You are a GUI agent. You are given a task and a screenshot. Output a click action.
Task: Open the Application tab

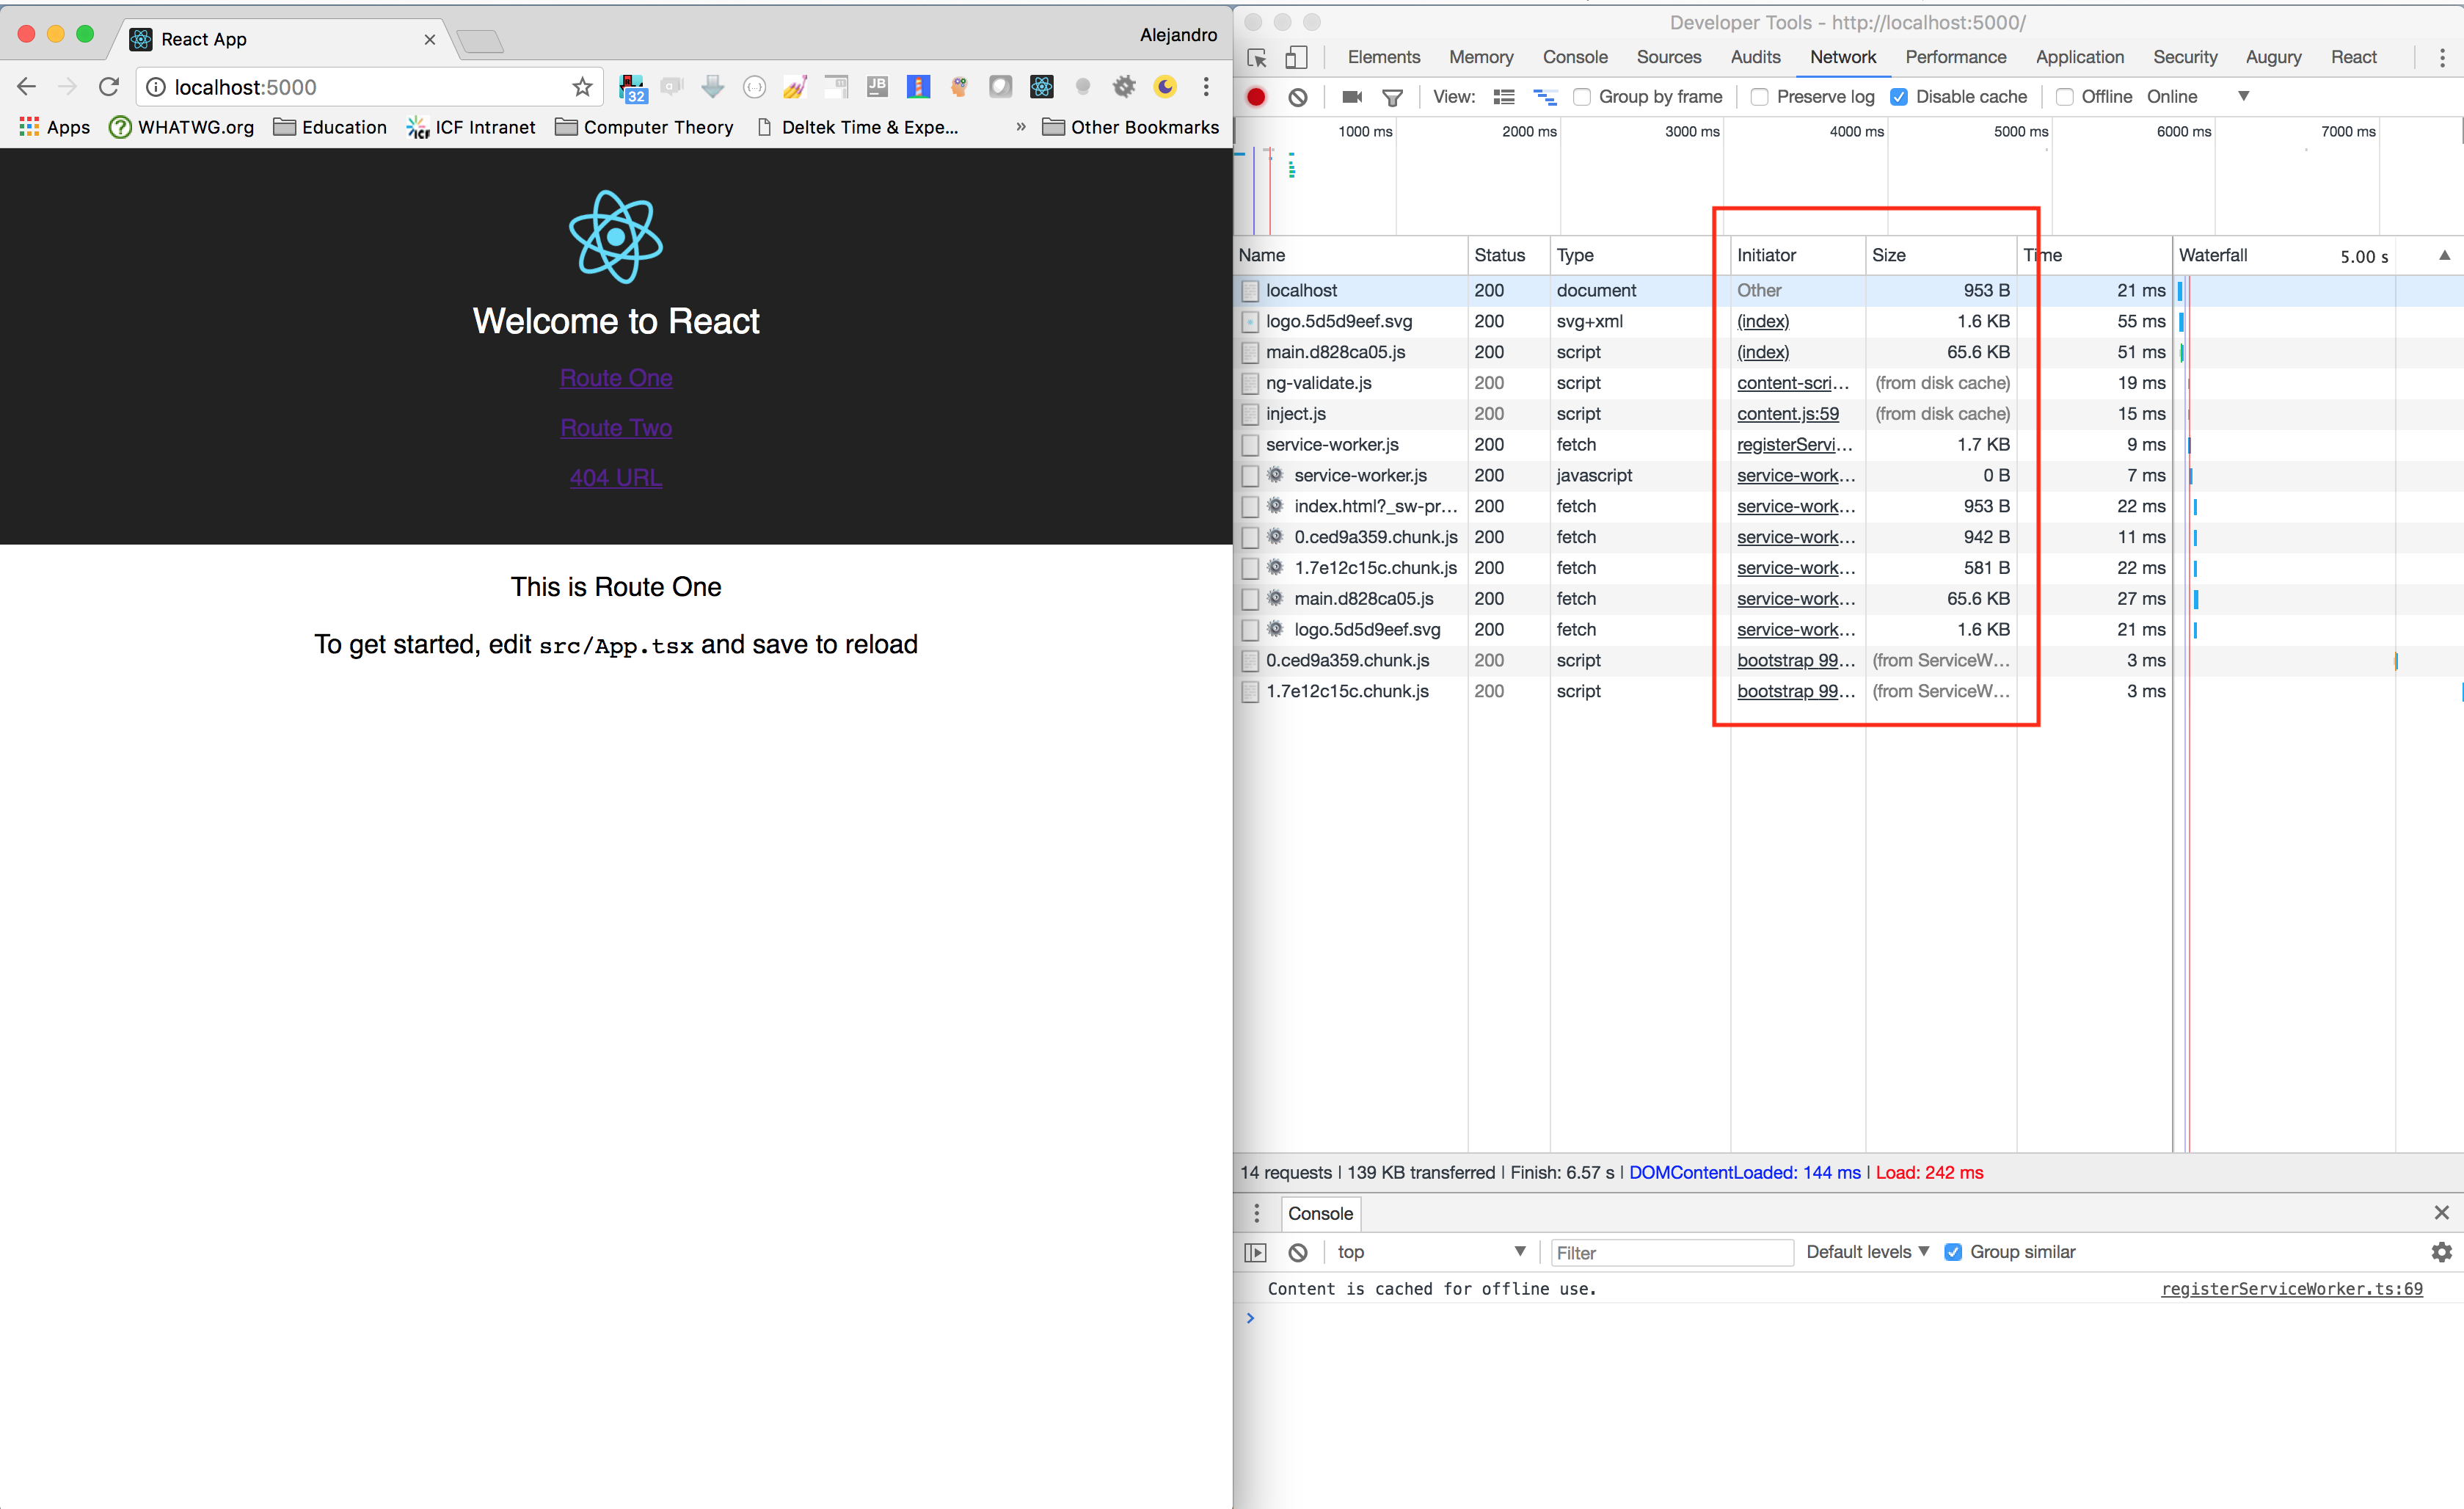[2079, 57]
